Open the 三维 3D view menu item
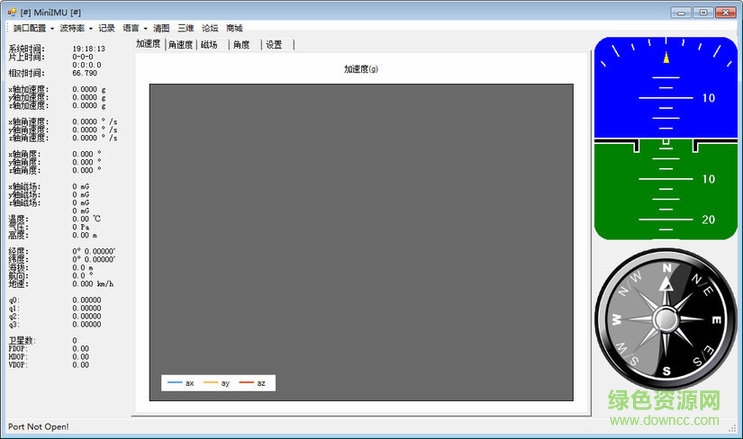This screenshot has height=439, width=743. pos(186,28)
